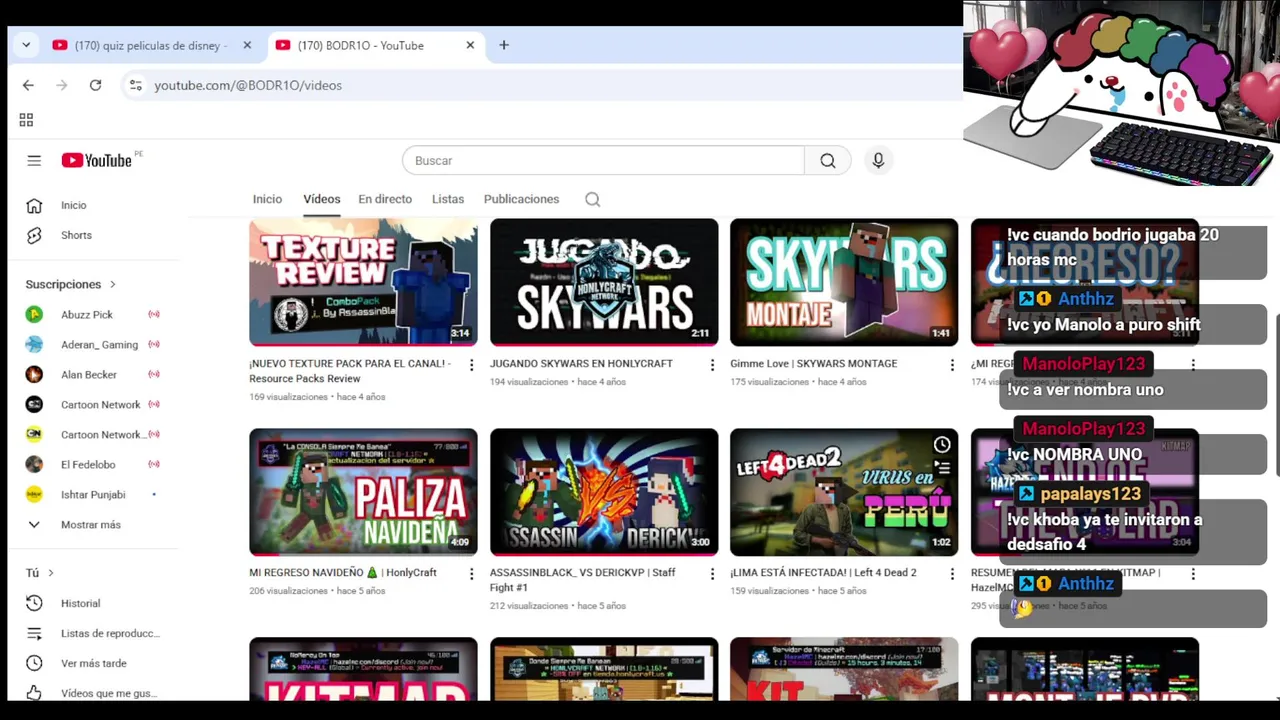
Task: Switch to the Publicaciones tab
Action: (x=521, y=199)
